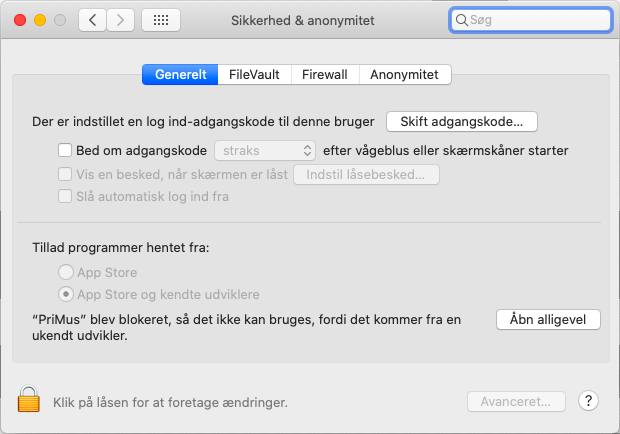
Task: Click the padlock icon to unlock changes
Action: [x=28, y=399]
